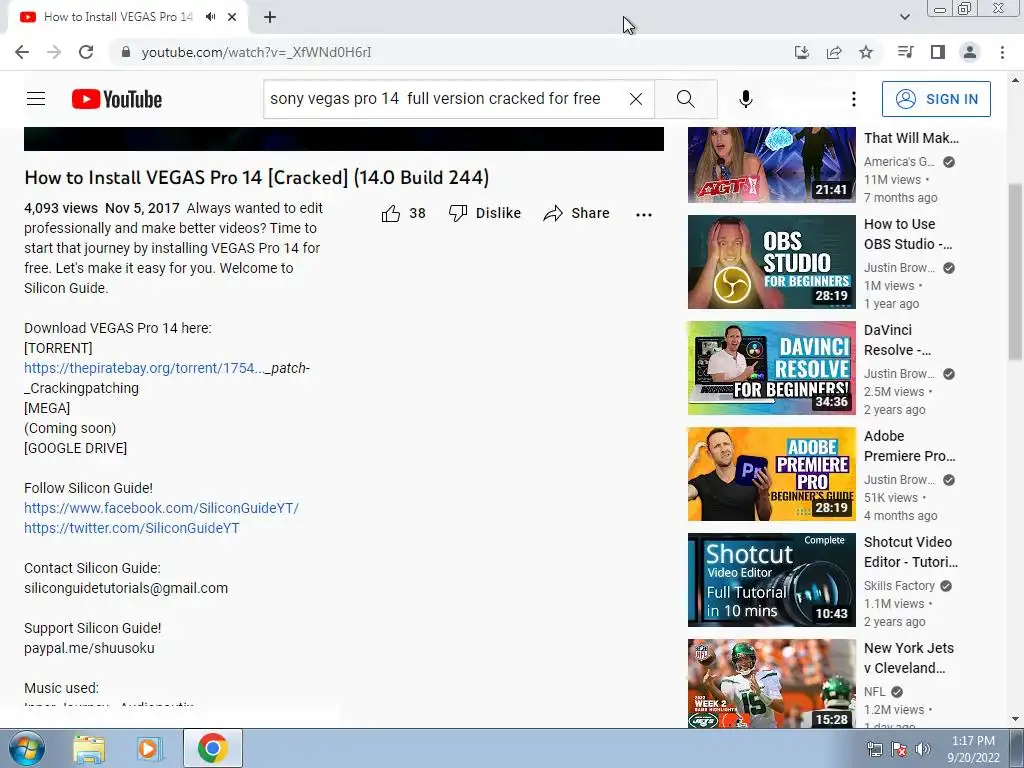Open the media controls icon in Chrome toolbar

pyautogui.click(x=905, y=52)
